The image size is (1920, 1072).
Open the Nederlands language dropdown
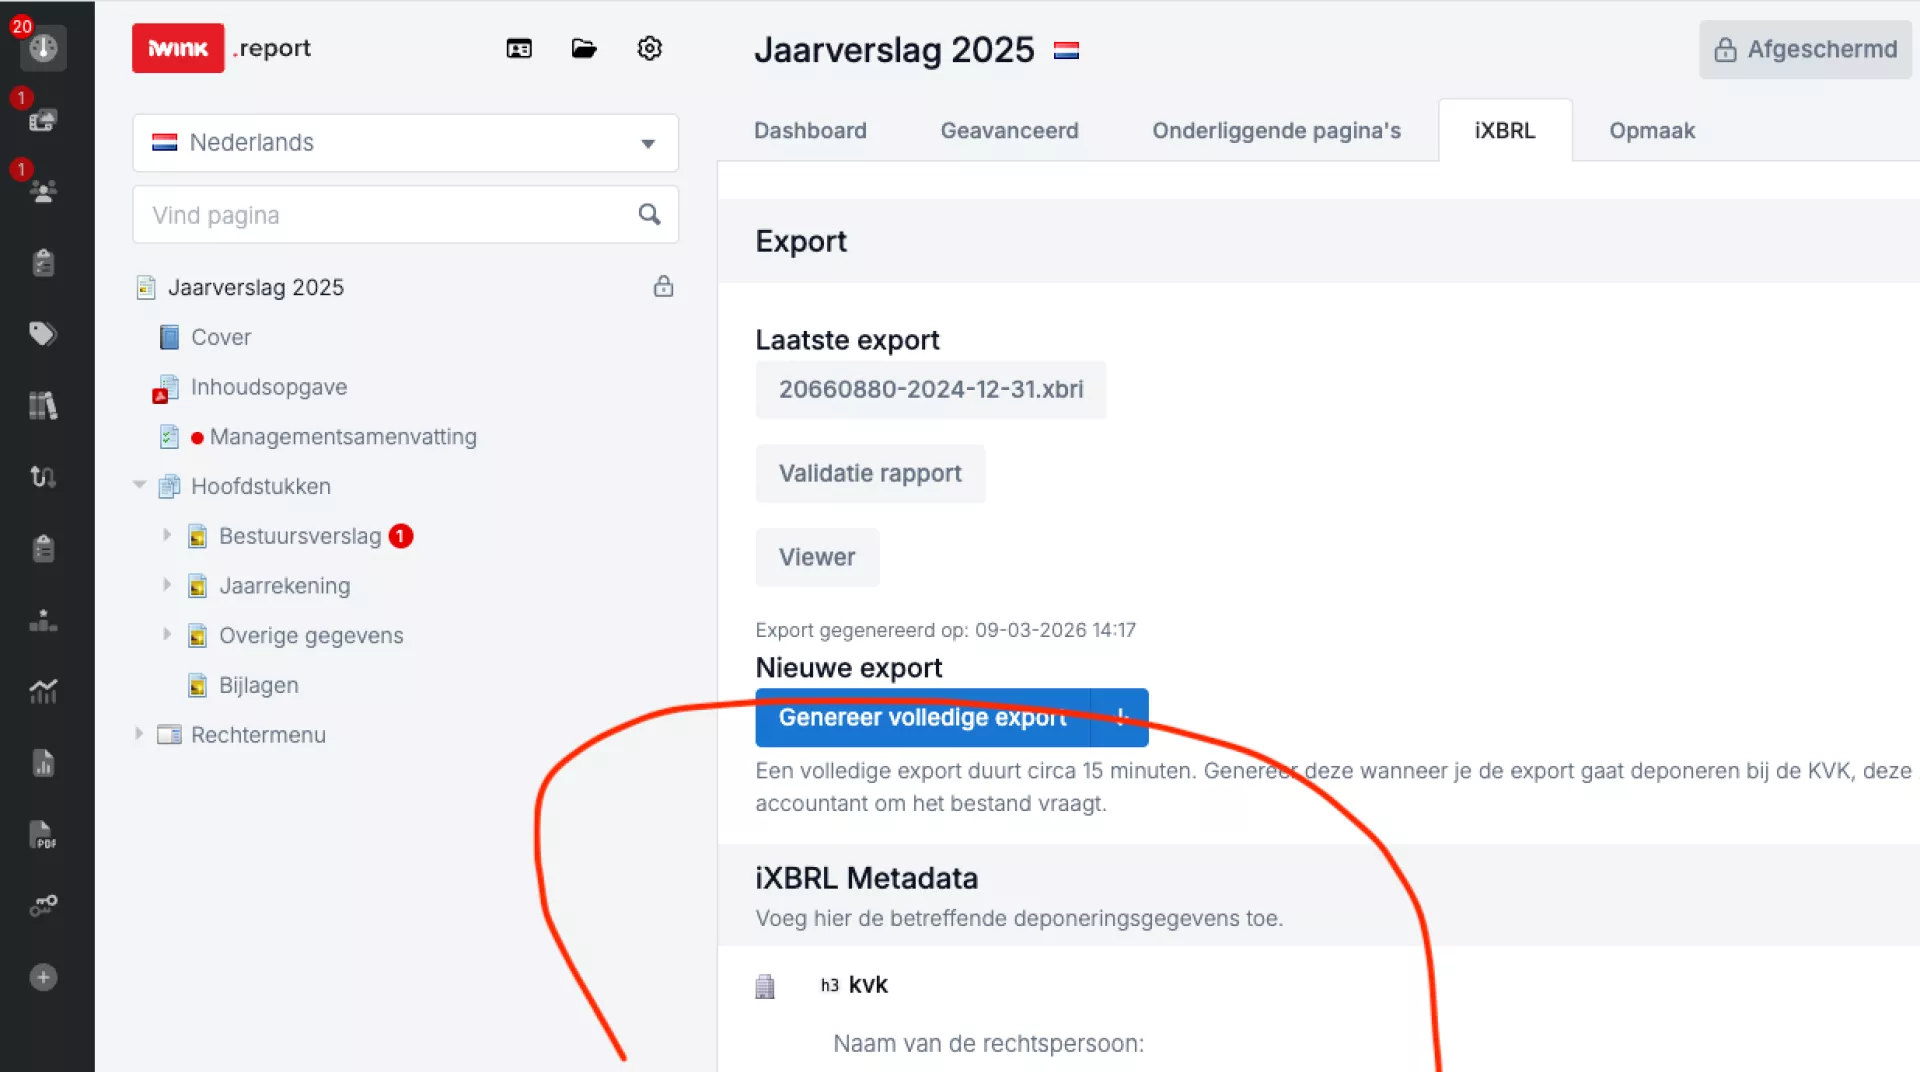tap(405, 143)
